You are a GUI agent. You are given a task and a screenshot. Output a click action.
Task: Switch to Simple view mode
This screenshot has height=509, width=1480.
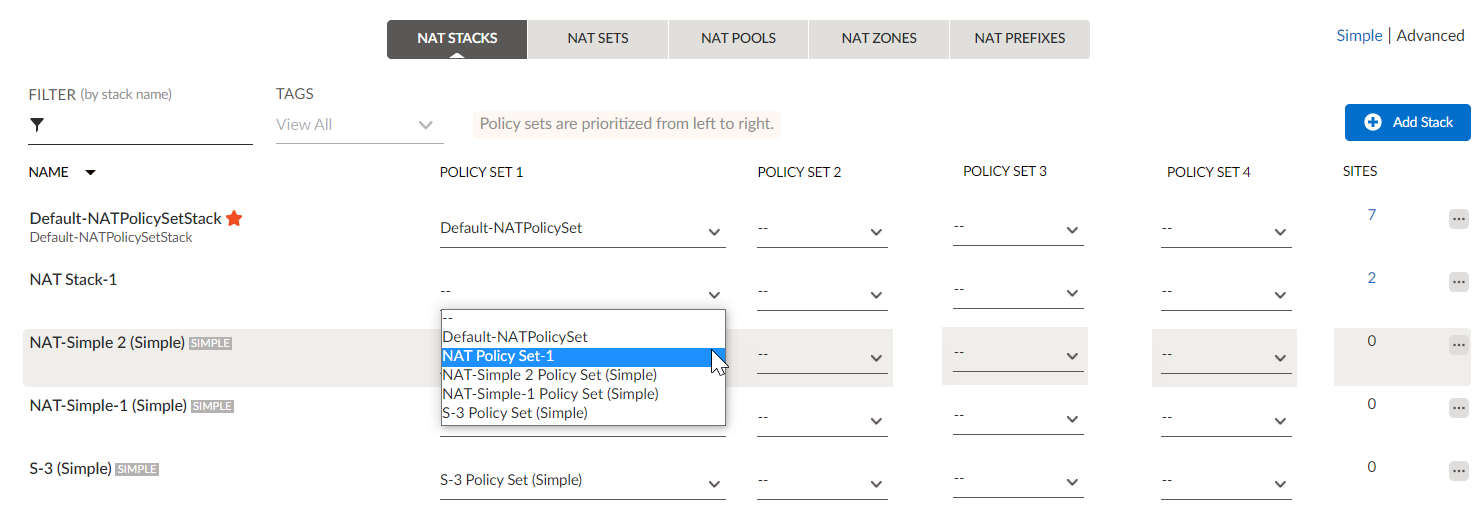[x=1359, y=36]
